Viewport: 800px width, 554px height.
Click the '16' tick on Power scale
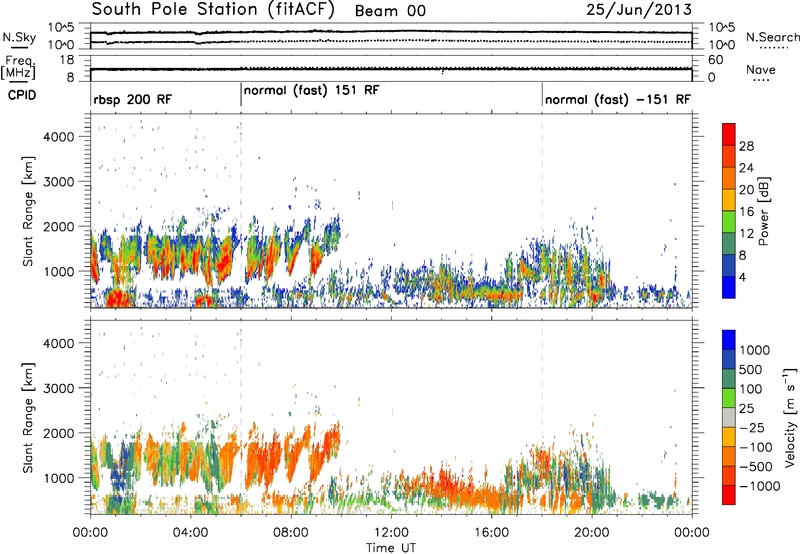[746, 212]
